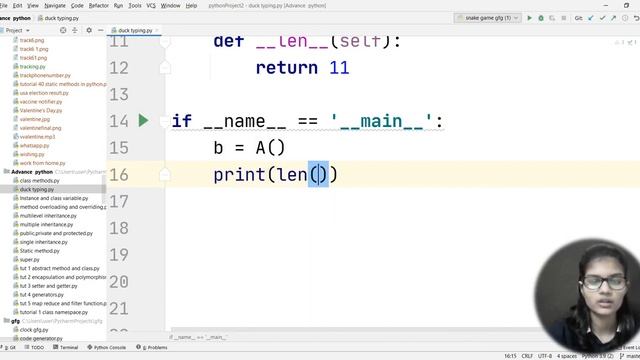Open whatsapp.py in project tree
Viewport: 640px width, 360px height.
(34, 145)
